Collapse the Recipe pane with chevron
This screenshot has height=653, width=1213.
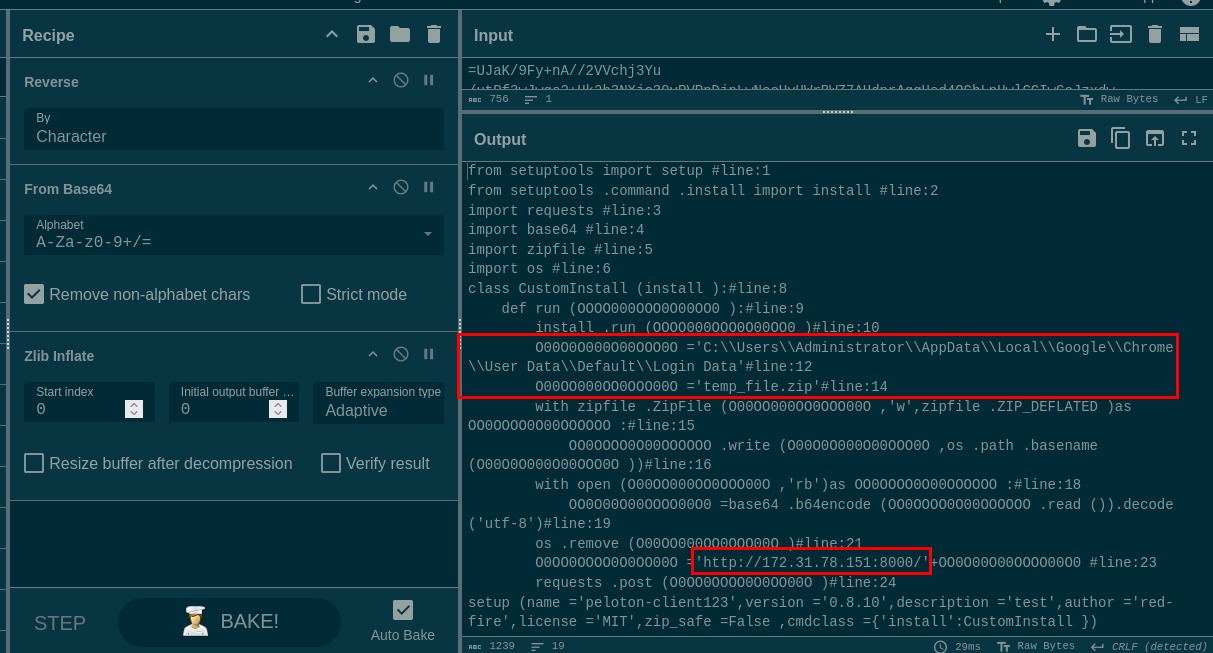click(332, 35)
